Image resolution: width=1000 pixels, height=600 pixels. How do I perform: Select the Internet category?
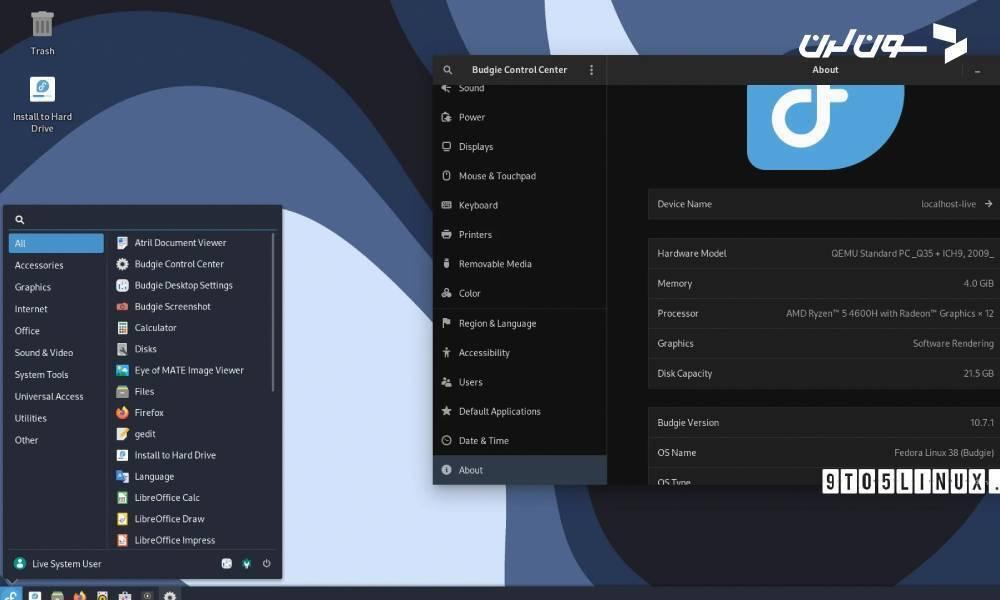[x=56, y=309]
